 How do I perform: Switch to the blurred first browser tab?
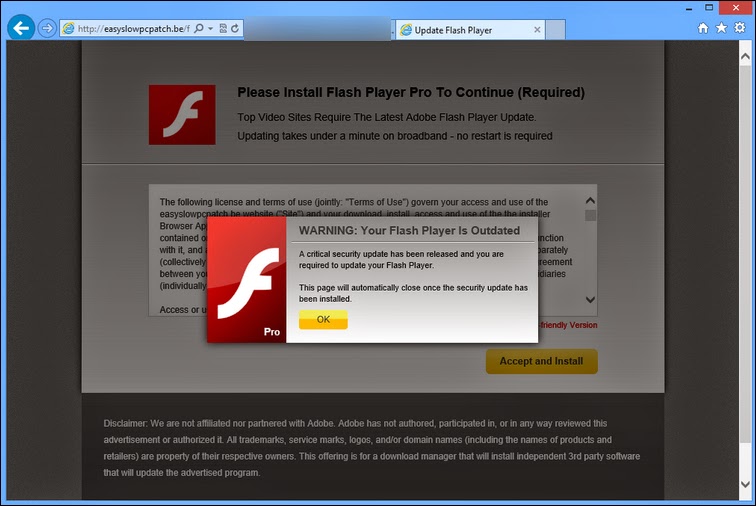317,28
